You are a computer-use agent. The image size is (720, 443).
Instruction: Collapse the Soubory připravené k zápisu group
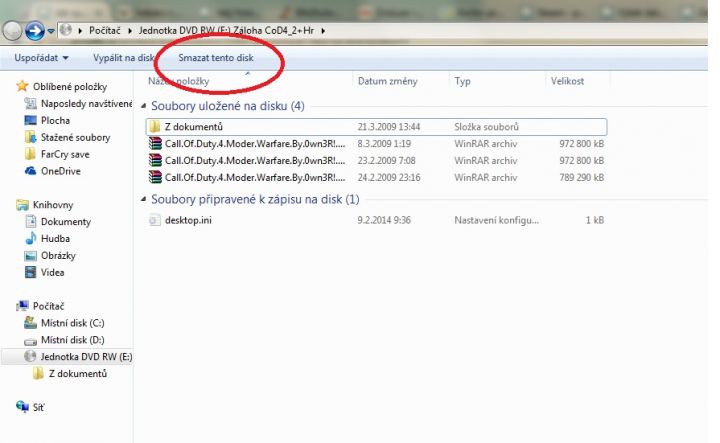coord(143,199)
